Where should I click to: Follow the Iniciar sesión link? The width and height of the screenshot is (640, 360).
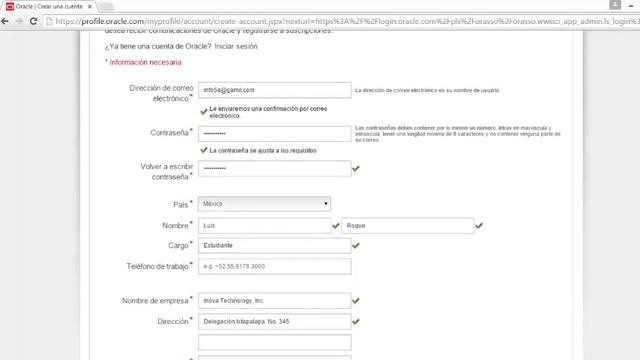[x=236, y=46]
